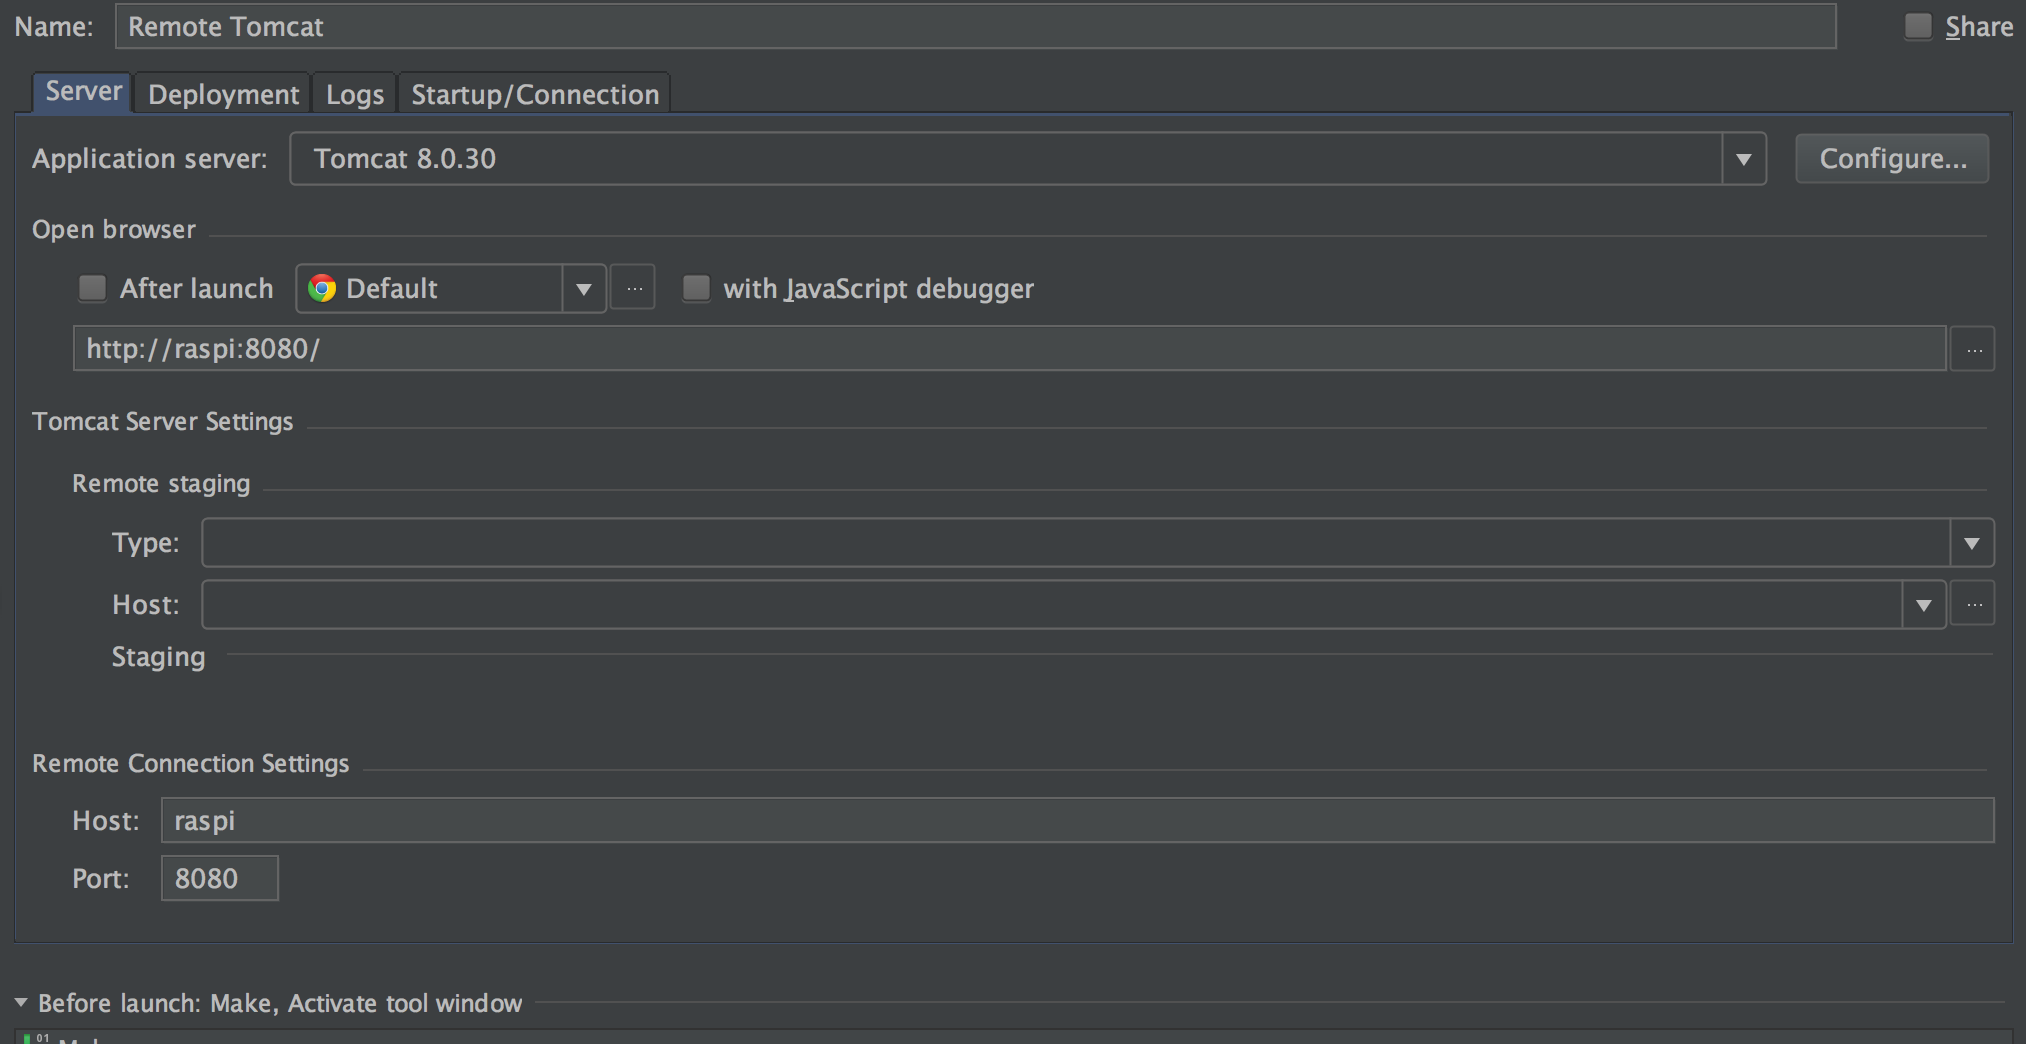Screen dimensions: 2026x1044
Task: Click ellipsis button beside the URL field
Action: coord(1973,349)
